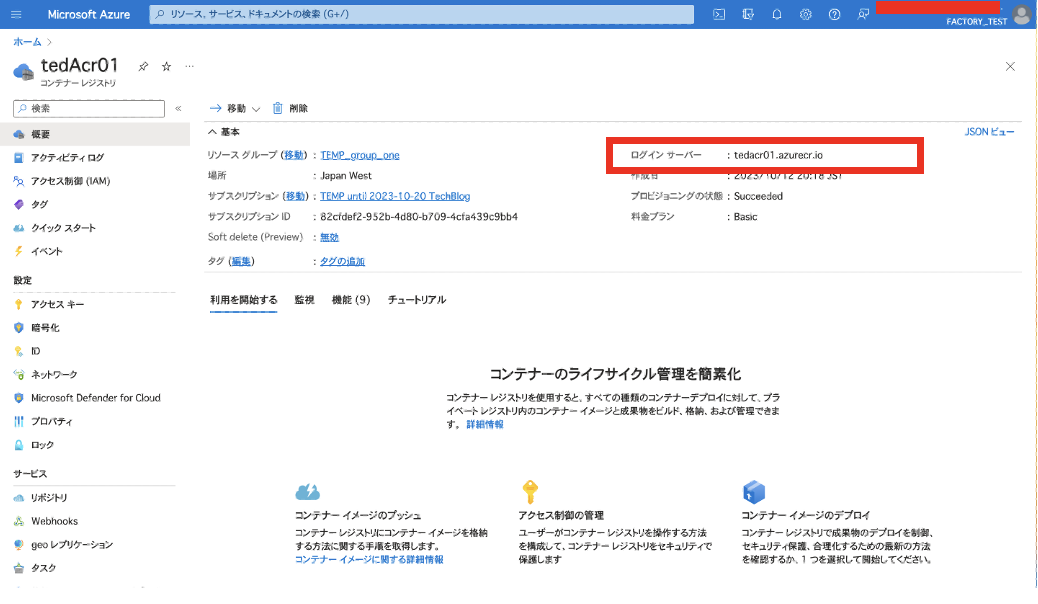This screenshot has width=1038, height=604.
Task: Switch to the 監視 tab
Action: coord(305,300)
